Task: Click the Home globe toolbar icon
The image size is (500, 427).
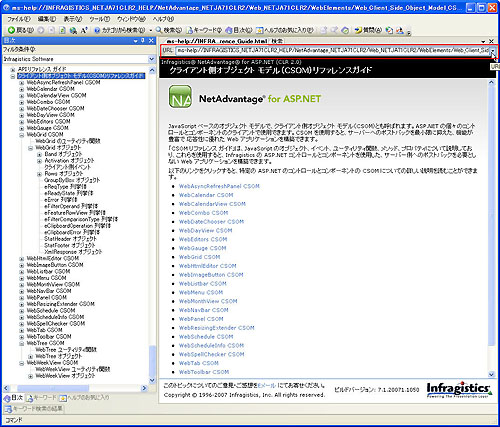Action: (73, 30)
